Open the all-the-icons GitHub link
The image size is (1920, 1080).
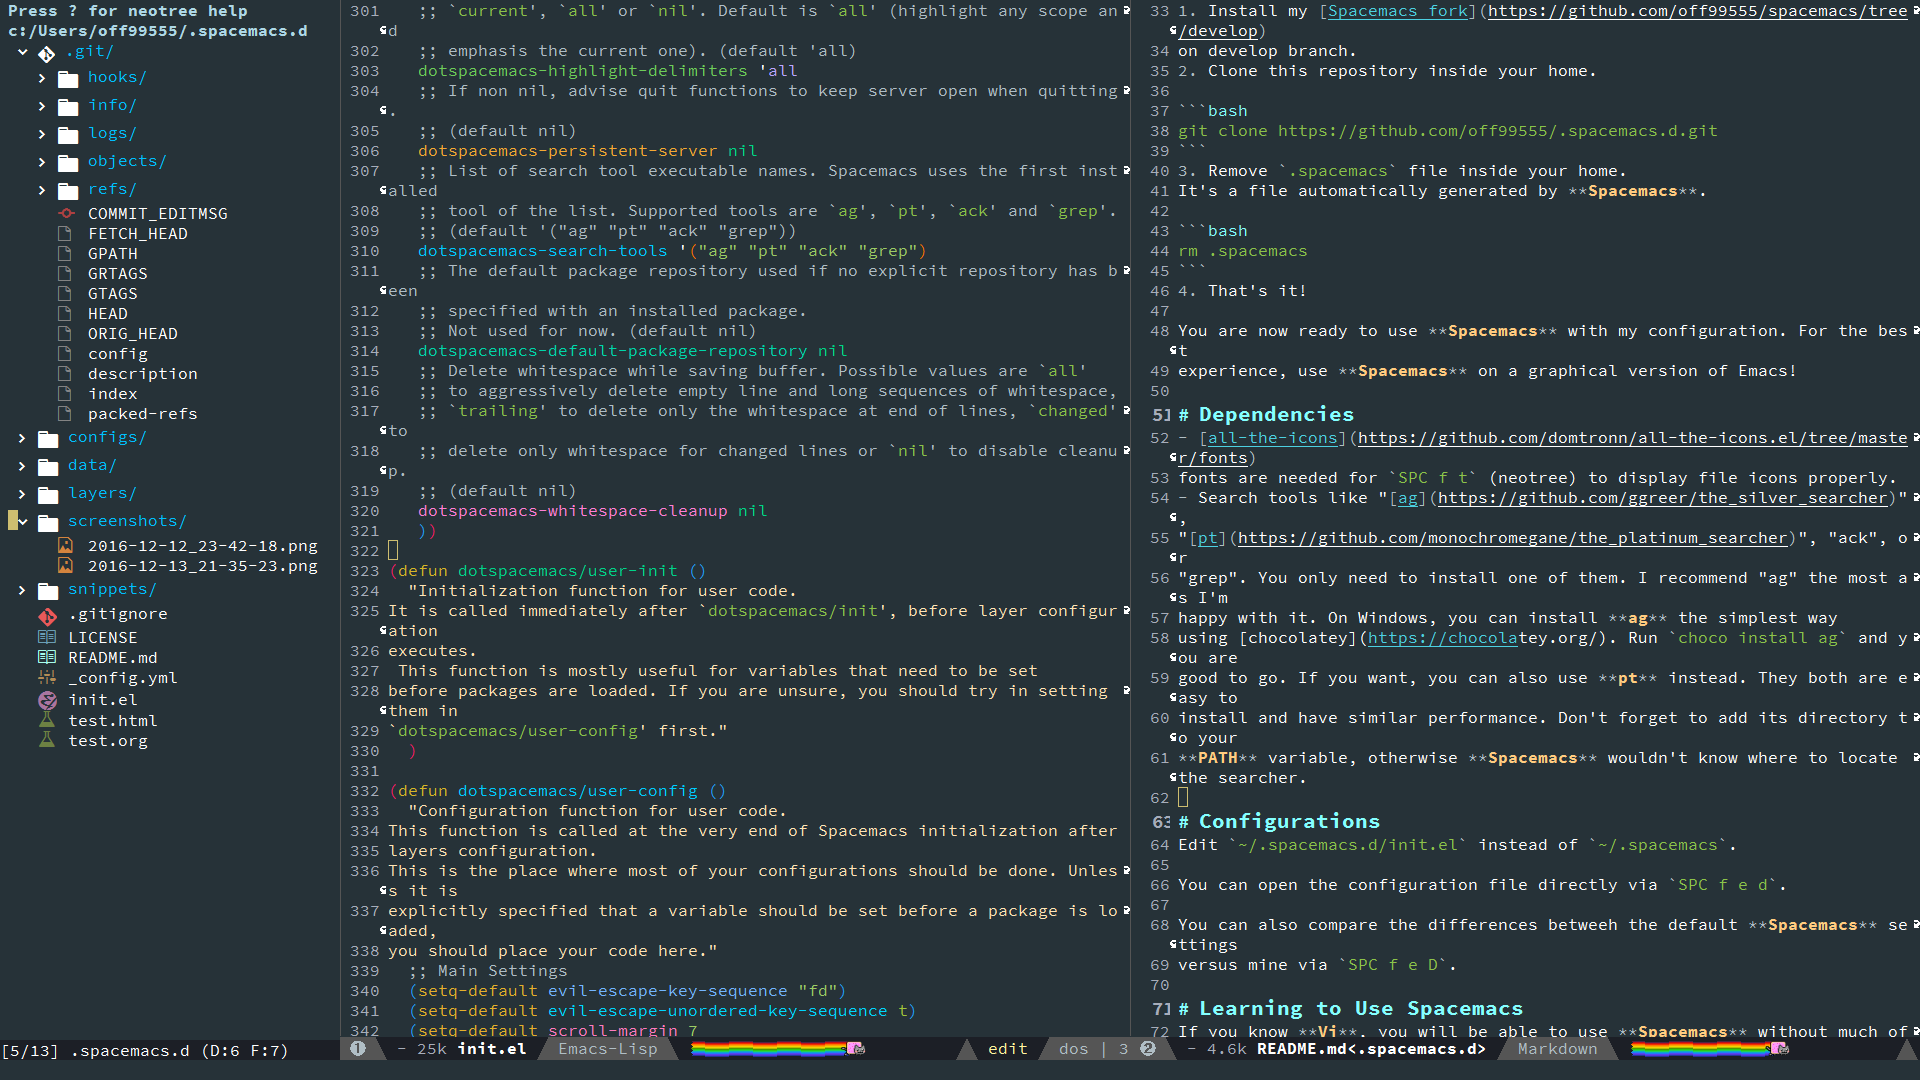click(x=1272, y=438)
